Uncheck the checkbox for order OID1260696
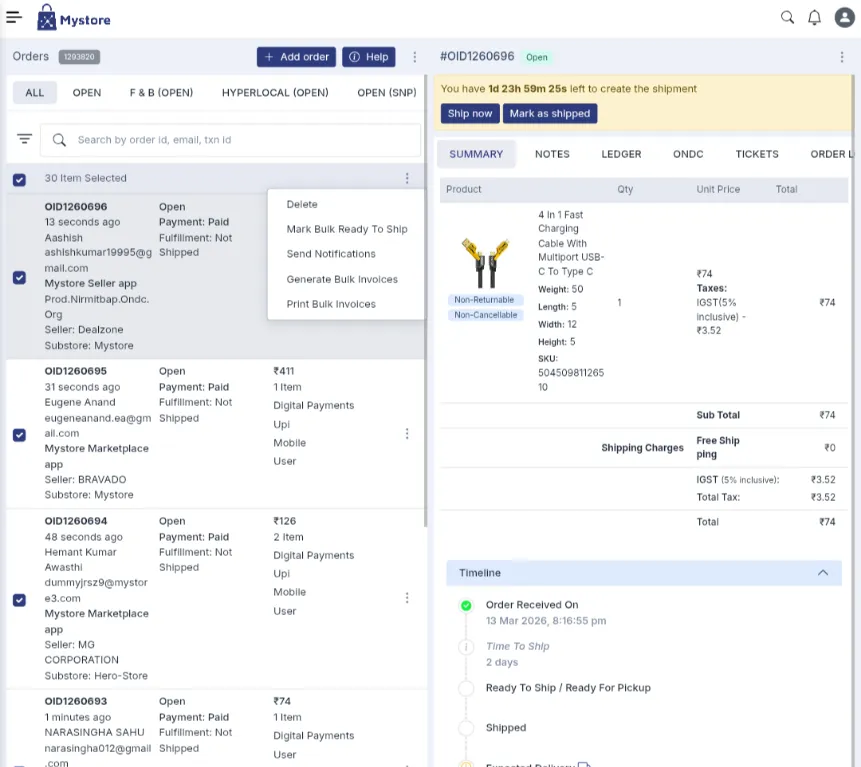 (19, 277)
